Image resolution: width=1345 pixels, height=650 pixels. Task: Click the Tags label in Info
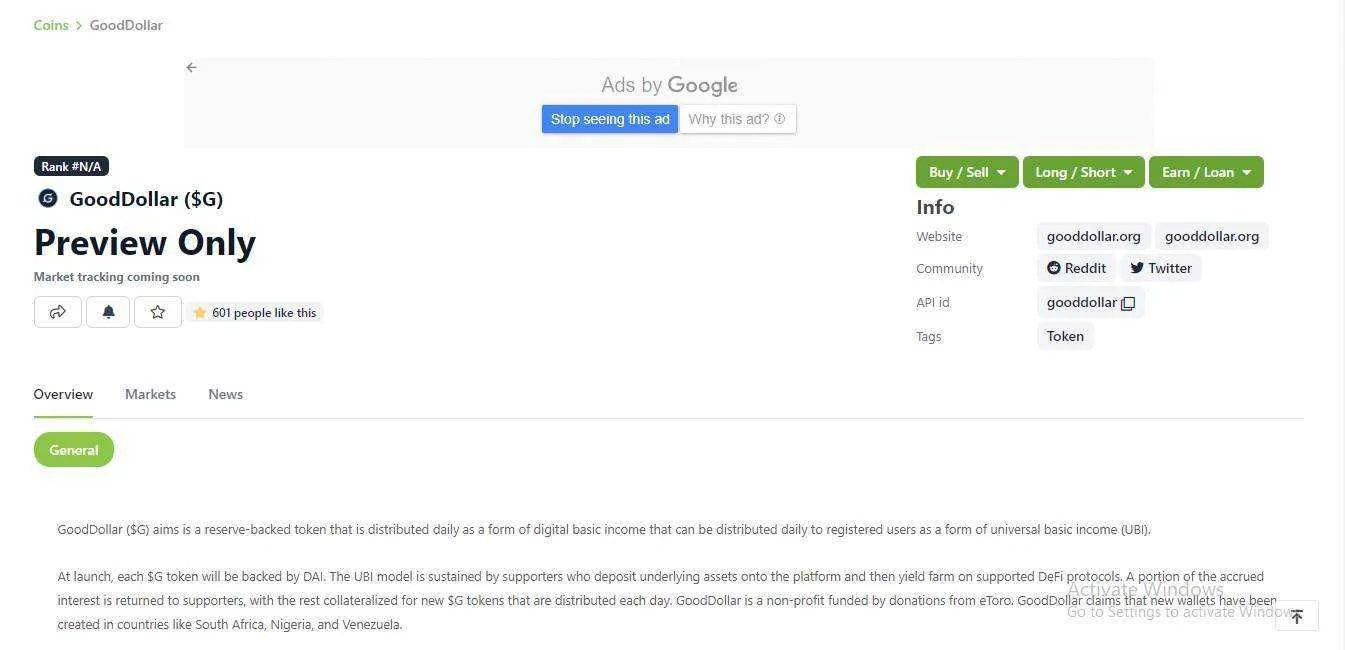pos(929,337)
